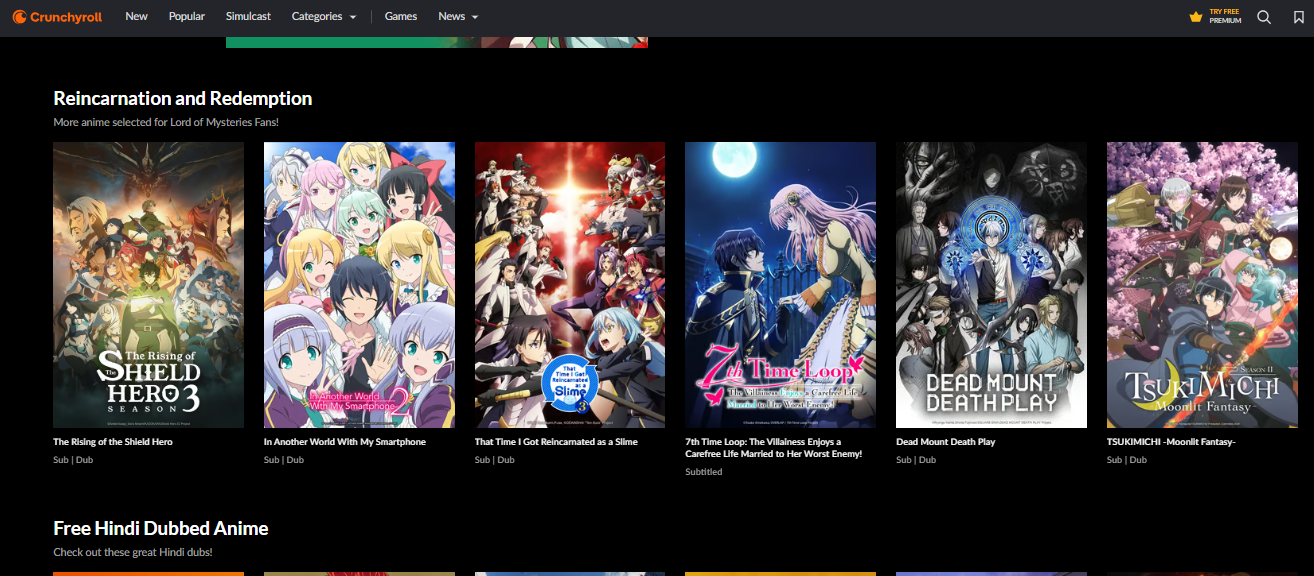Expand the News dropdown
Screen dimensions: 1314x576
pos(458,16)
